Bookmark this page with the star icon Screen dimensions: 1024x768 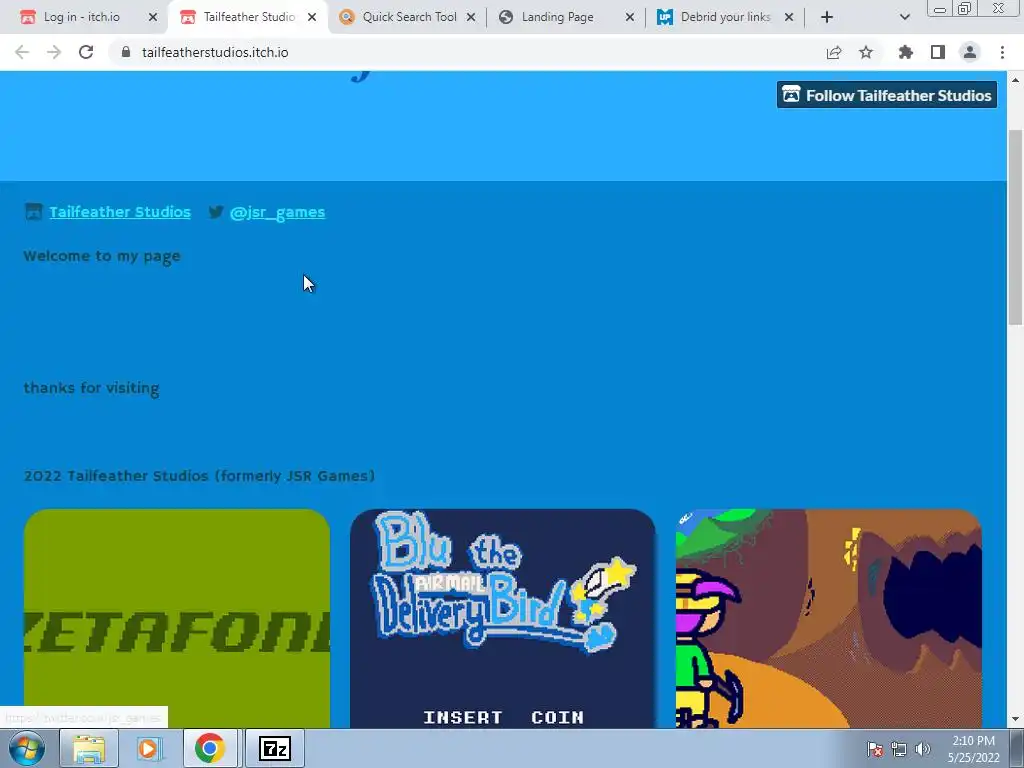[x=866, y=52]
